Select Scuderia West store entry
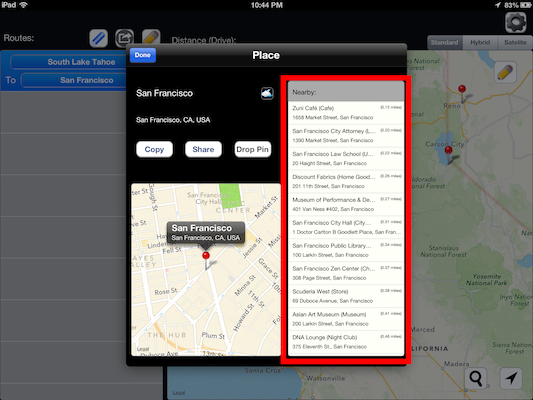This screenshot has width=533, height=400. tap(346, 296)
